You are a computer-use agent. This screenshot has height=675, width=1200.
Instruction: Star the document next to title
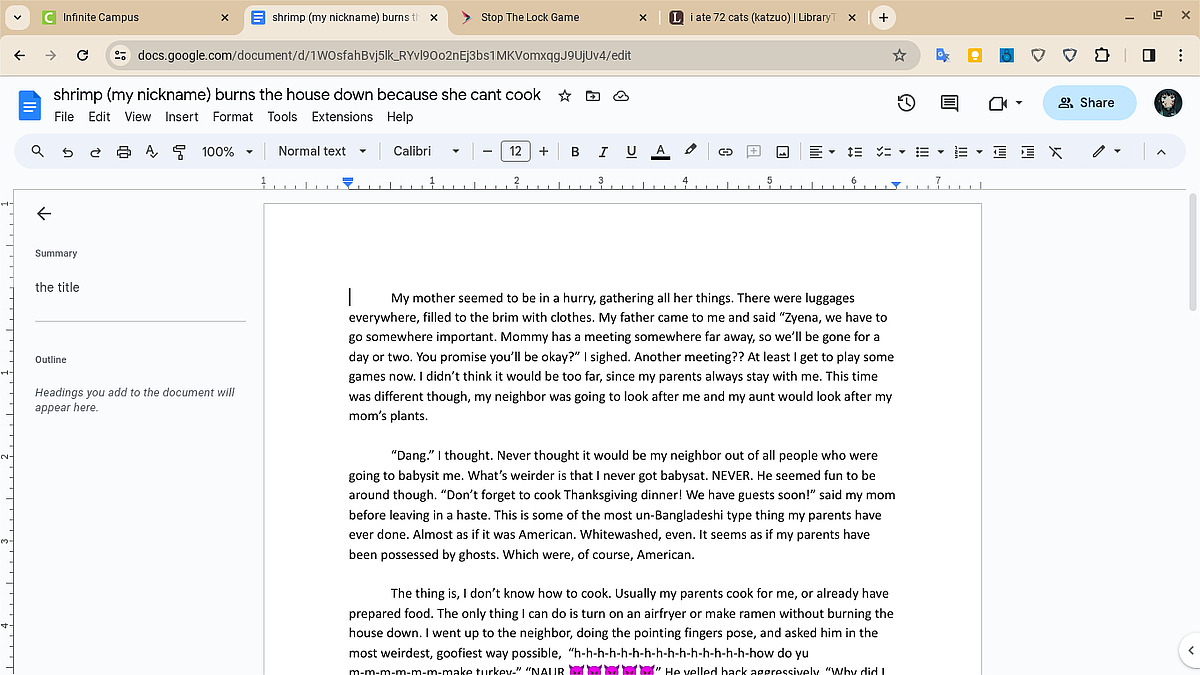point(565,96)
